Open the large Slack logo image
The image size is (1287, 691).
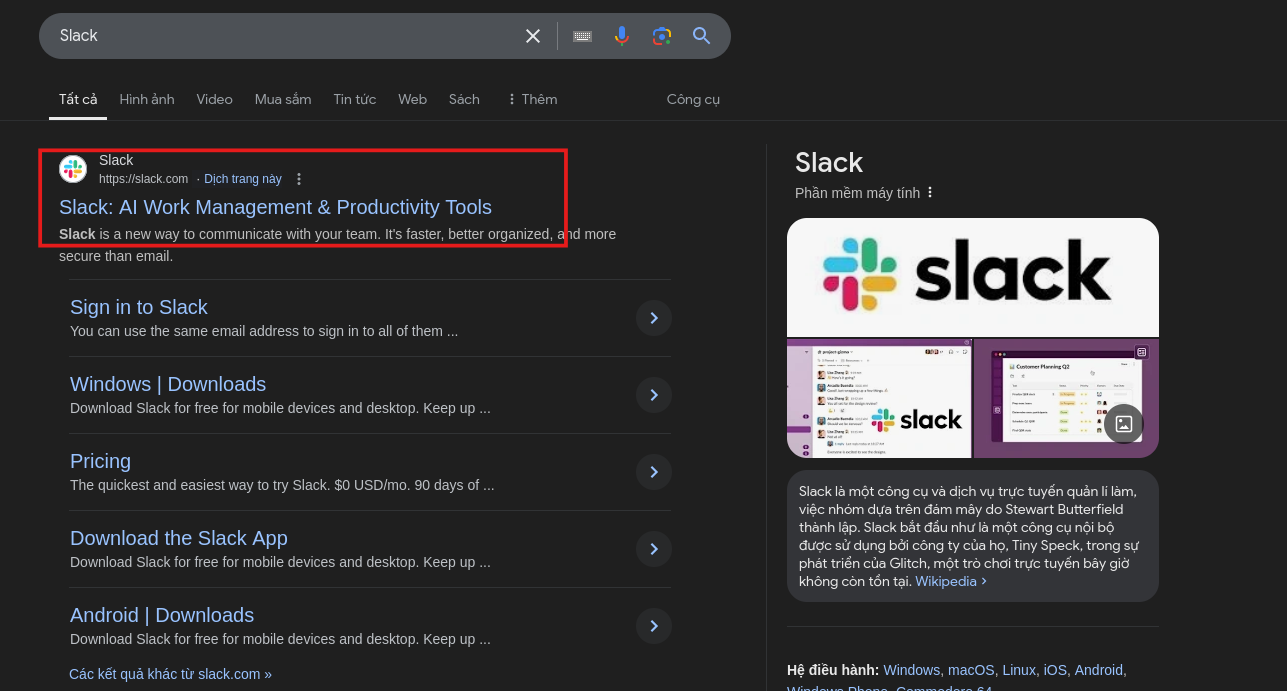click(x=973, y=277)
